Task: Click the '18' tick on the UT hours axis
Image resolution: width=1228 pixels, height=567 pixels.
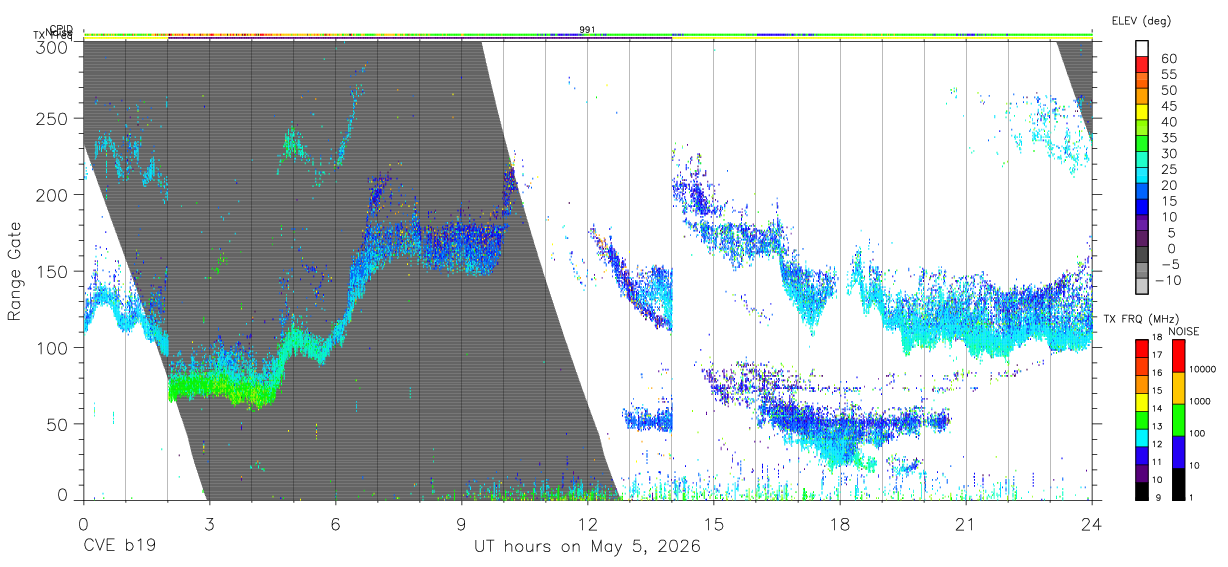Action: point(839,523)
